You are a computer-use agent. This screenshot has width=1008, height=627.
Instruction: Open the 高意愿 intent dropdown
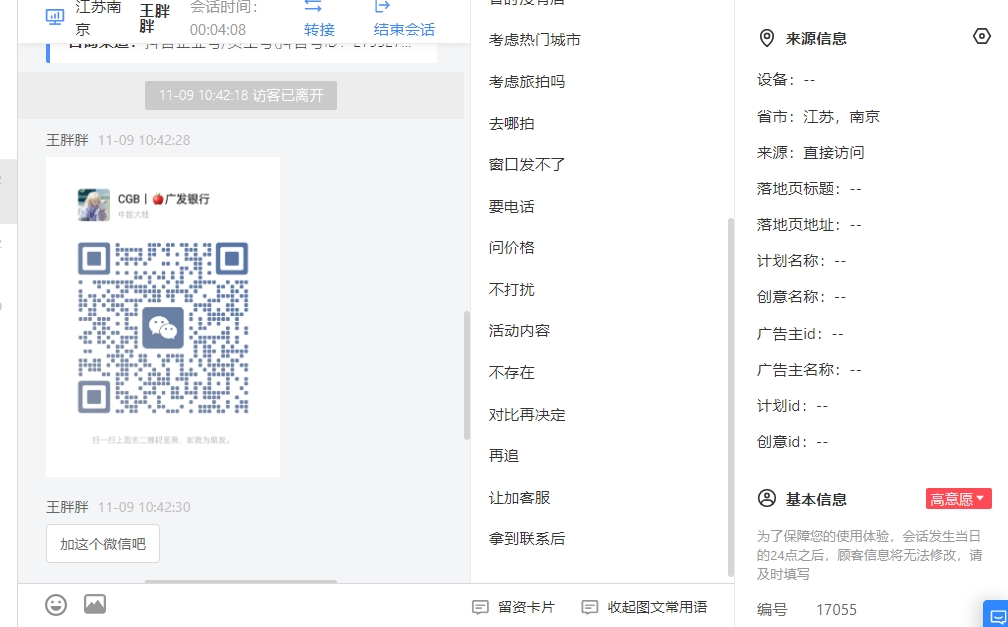tap(958, 498)
